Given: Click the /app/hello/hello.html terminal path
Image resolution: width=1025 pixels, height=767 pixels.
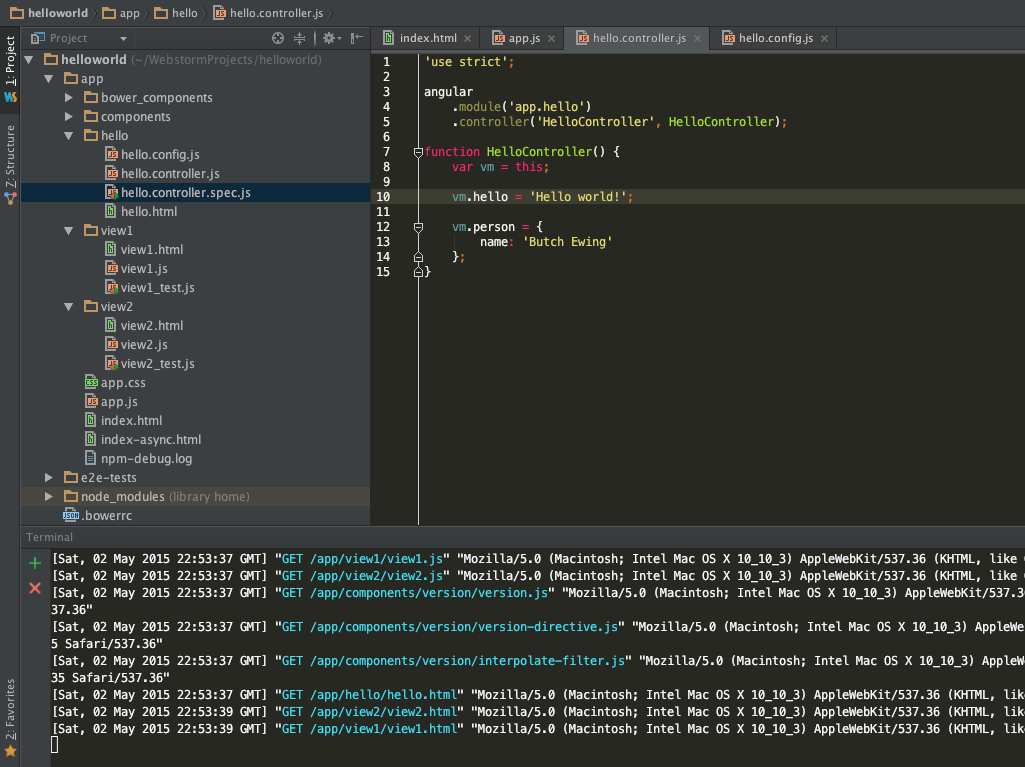Looking at the screenshot, I should click(x=383, y=694).
